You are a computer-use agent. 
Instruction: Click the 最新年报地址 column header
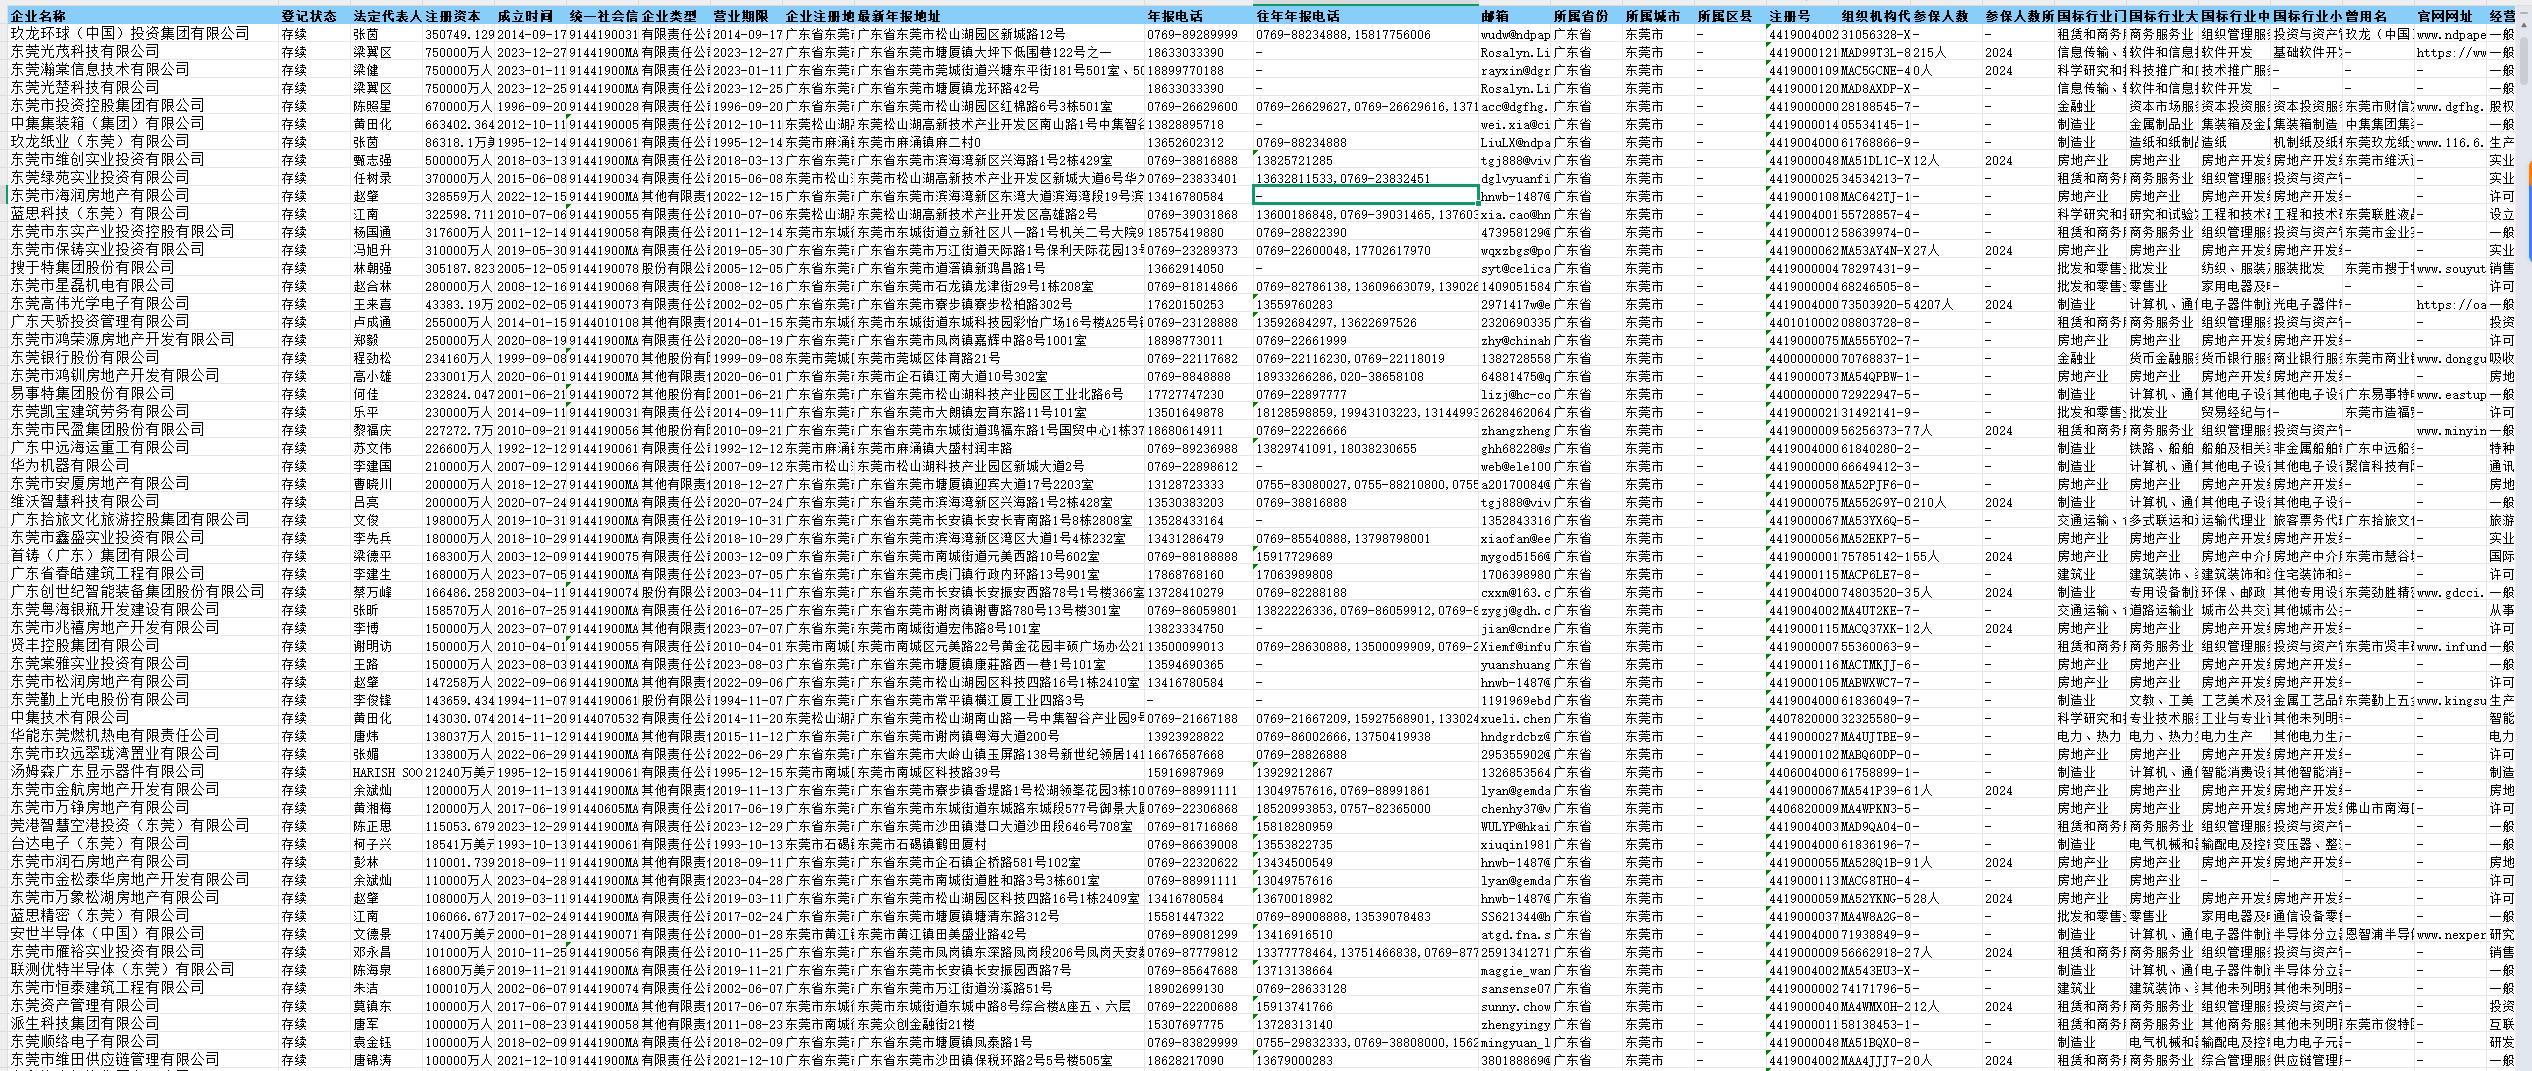899,16
